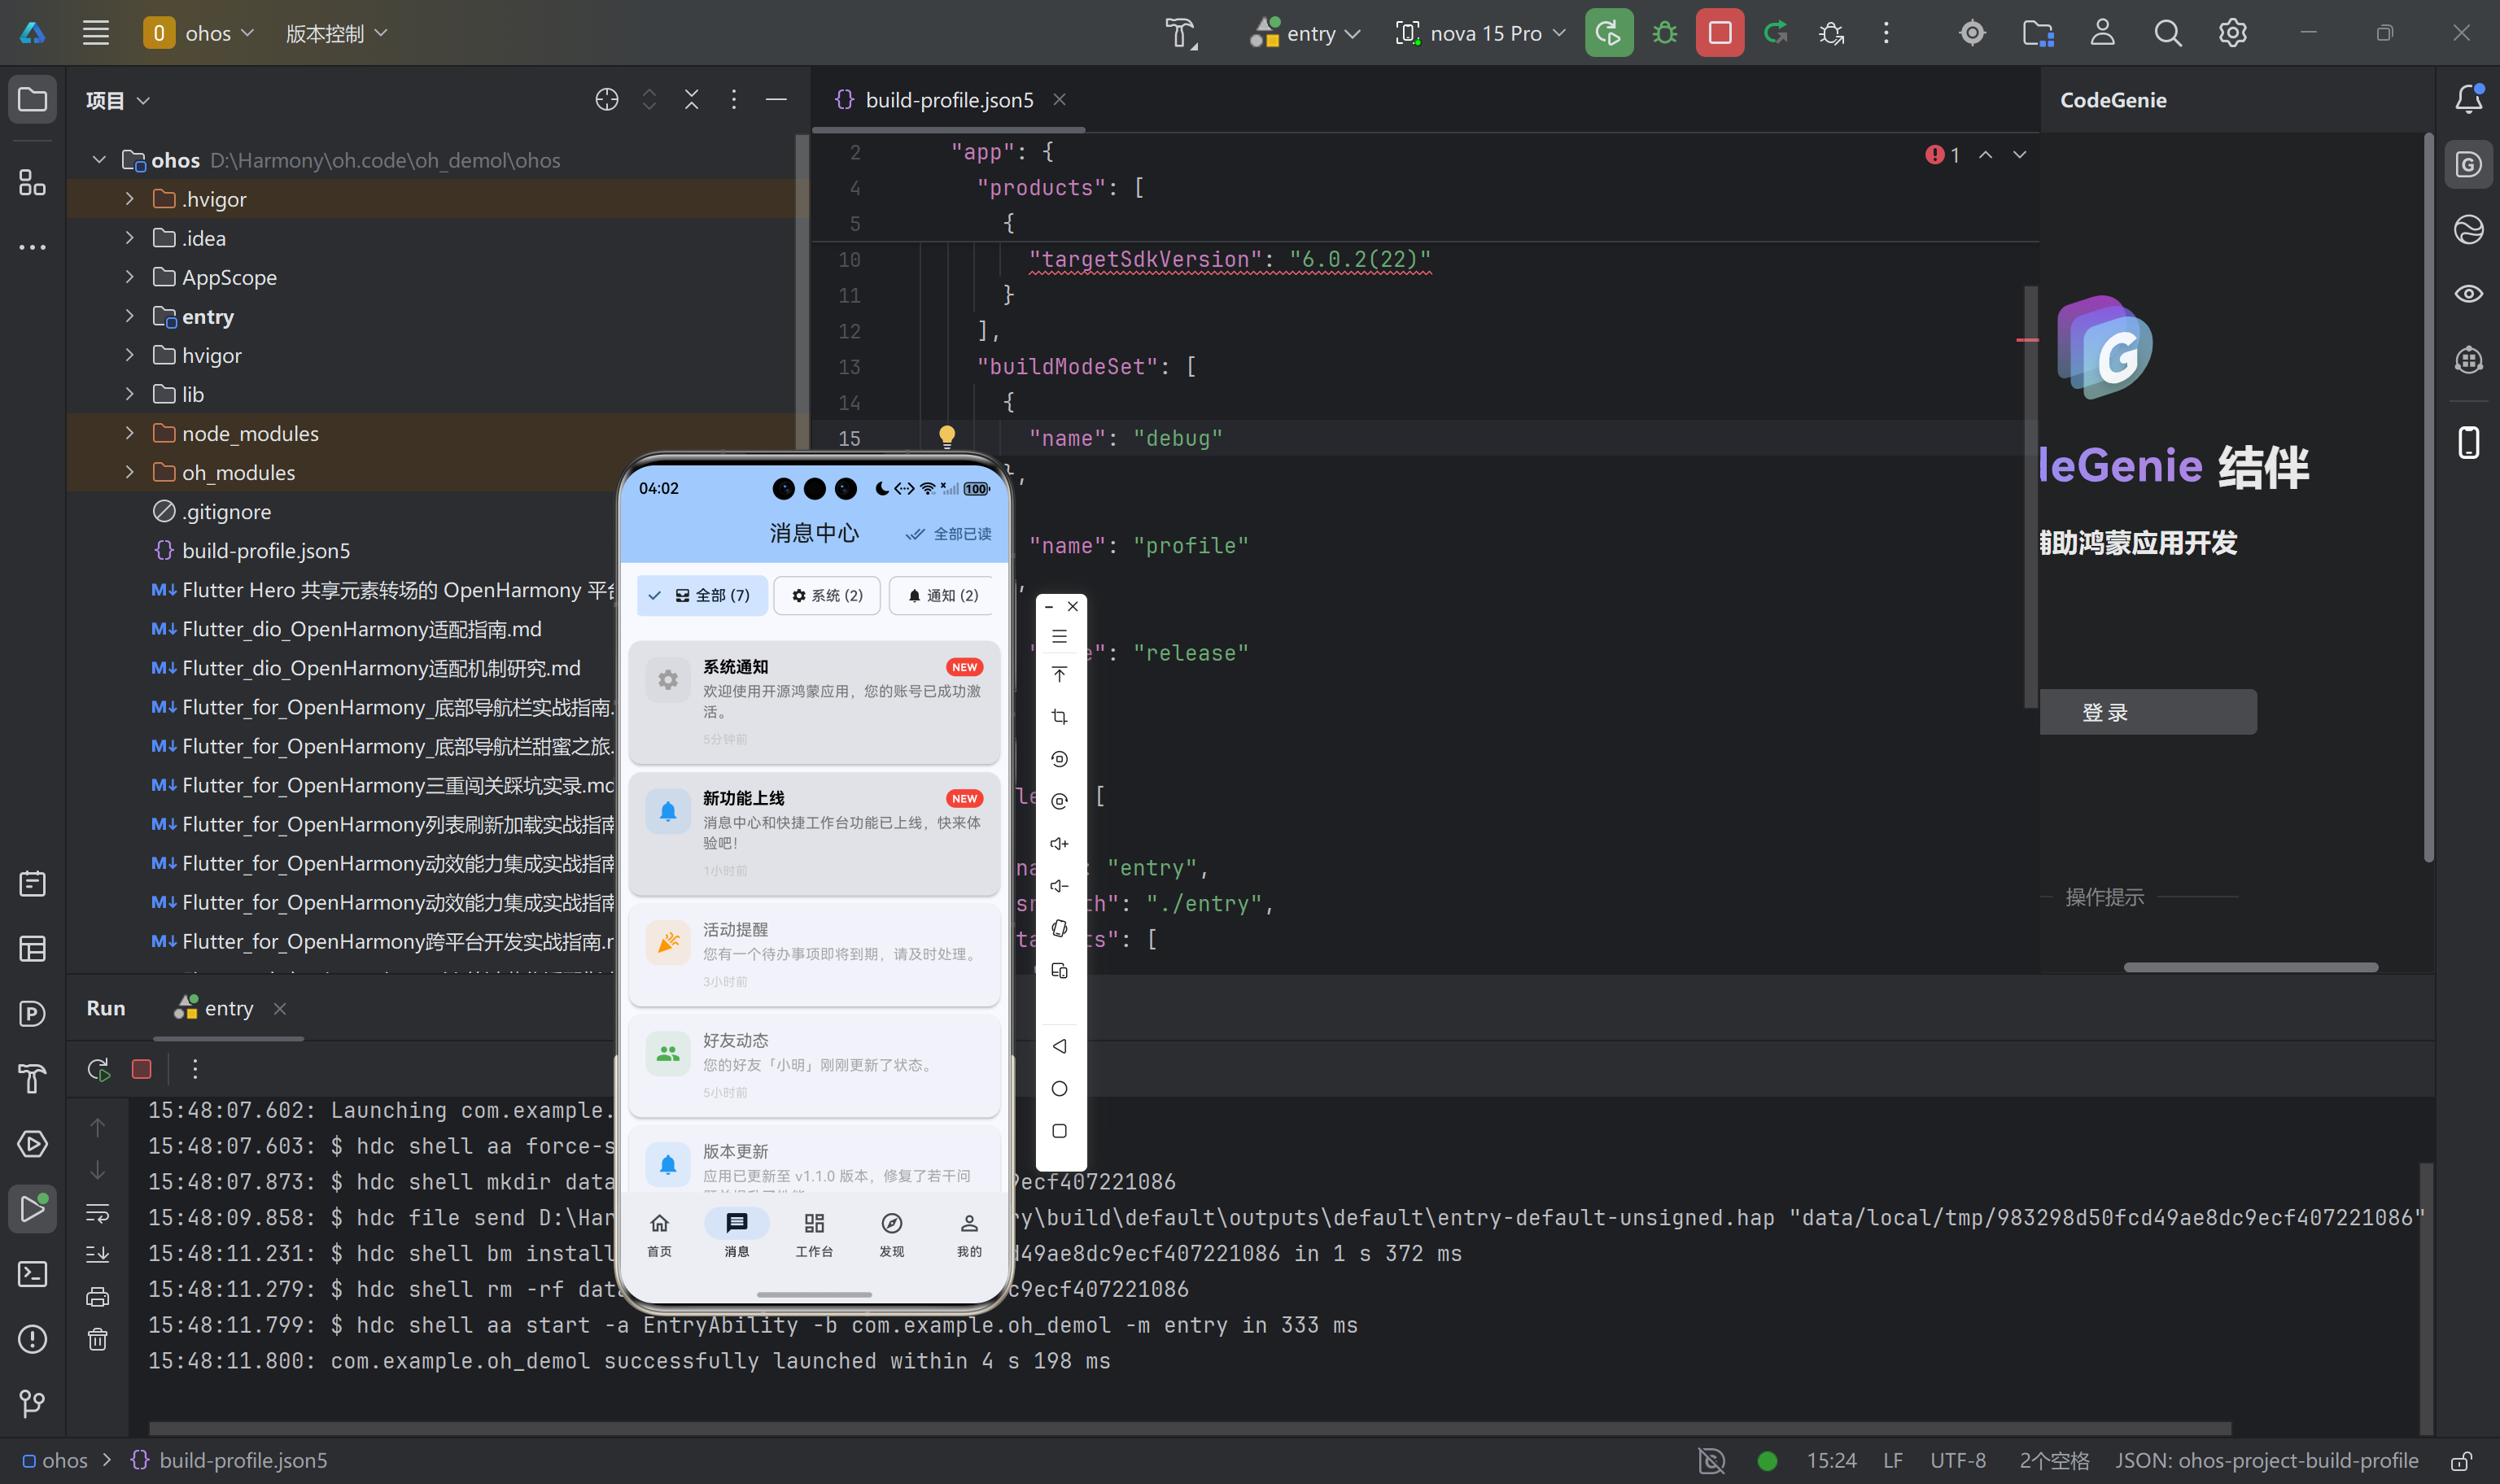Screen dimensions: 2500x1484
Task: Click the Run console horizontal scrollbar
Action: [x=1190, y=1427]
